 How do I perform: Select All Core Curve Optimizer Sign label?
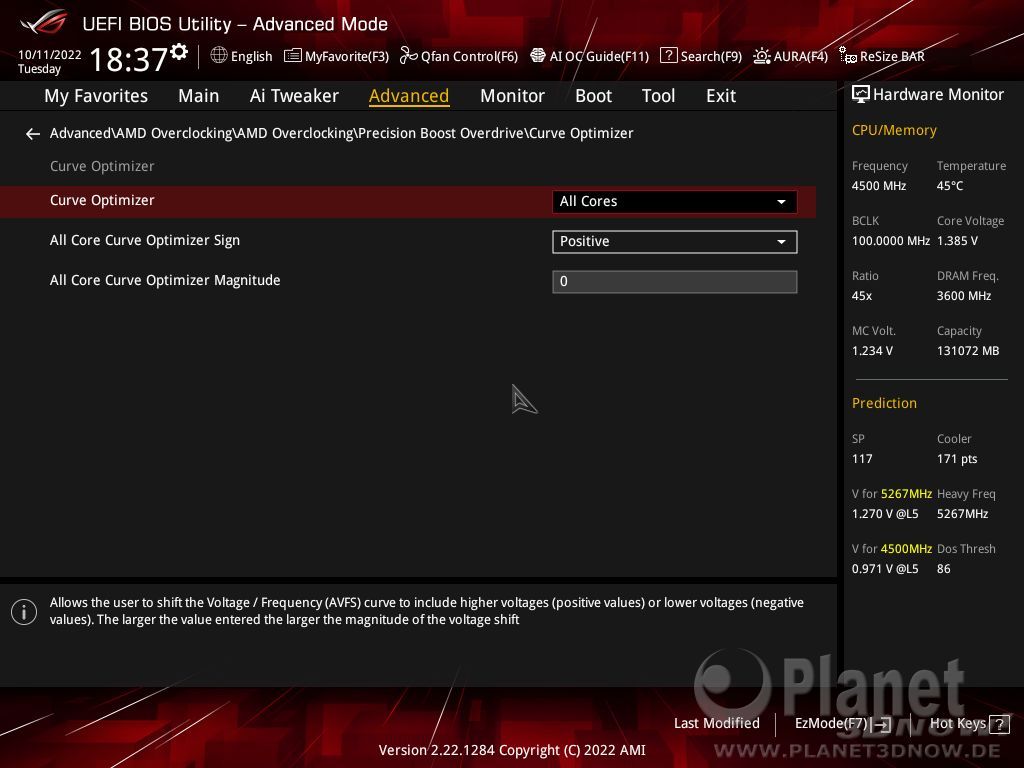pos(145,240)
